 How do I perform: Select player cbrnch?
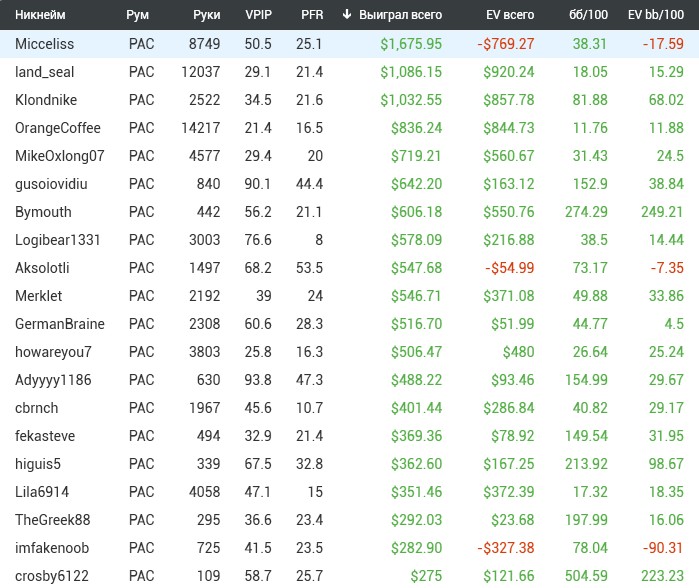click(x=37, y=408)
